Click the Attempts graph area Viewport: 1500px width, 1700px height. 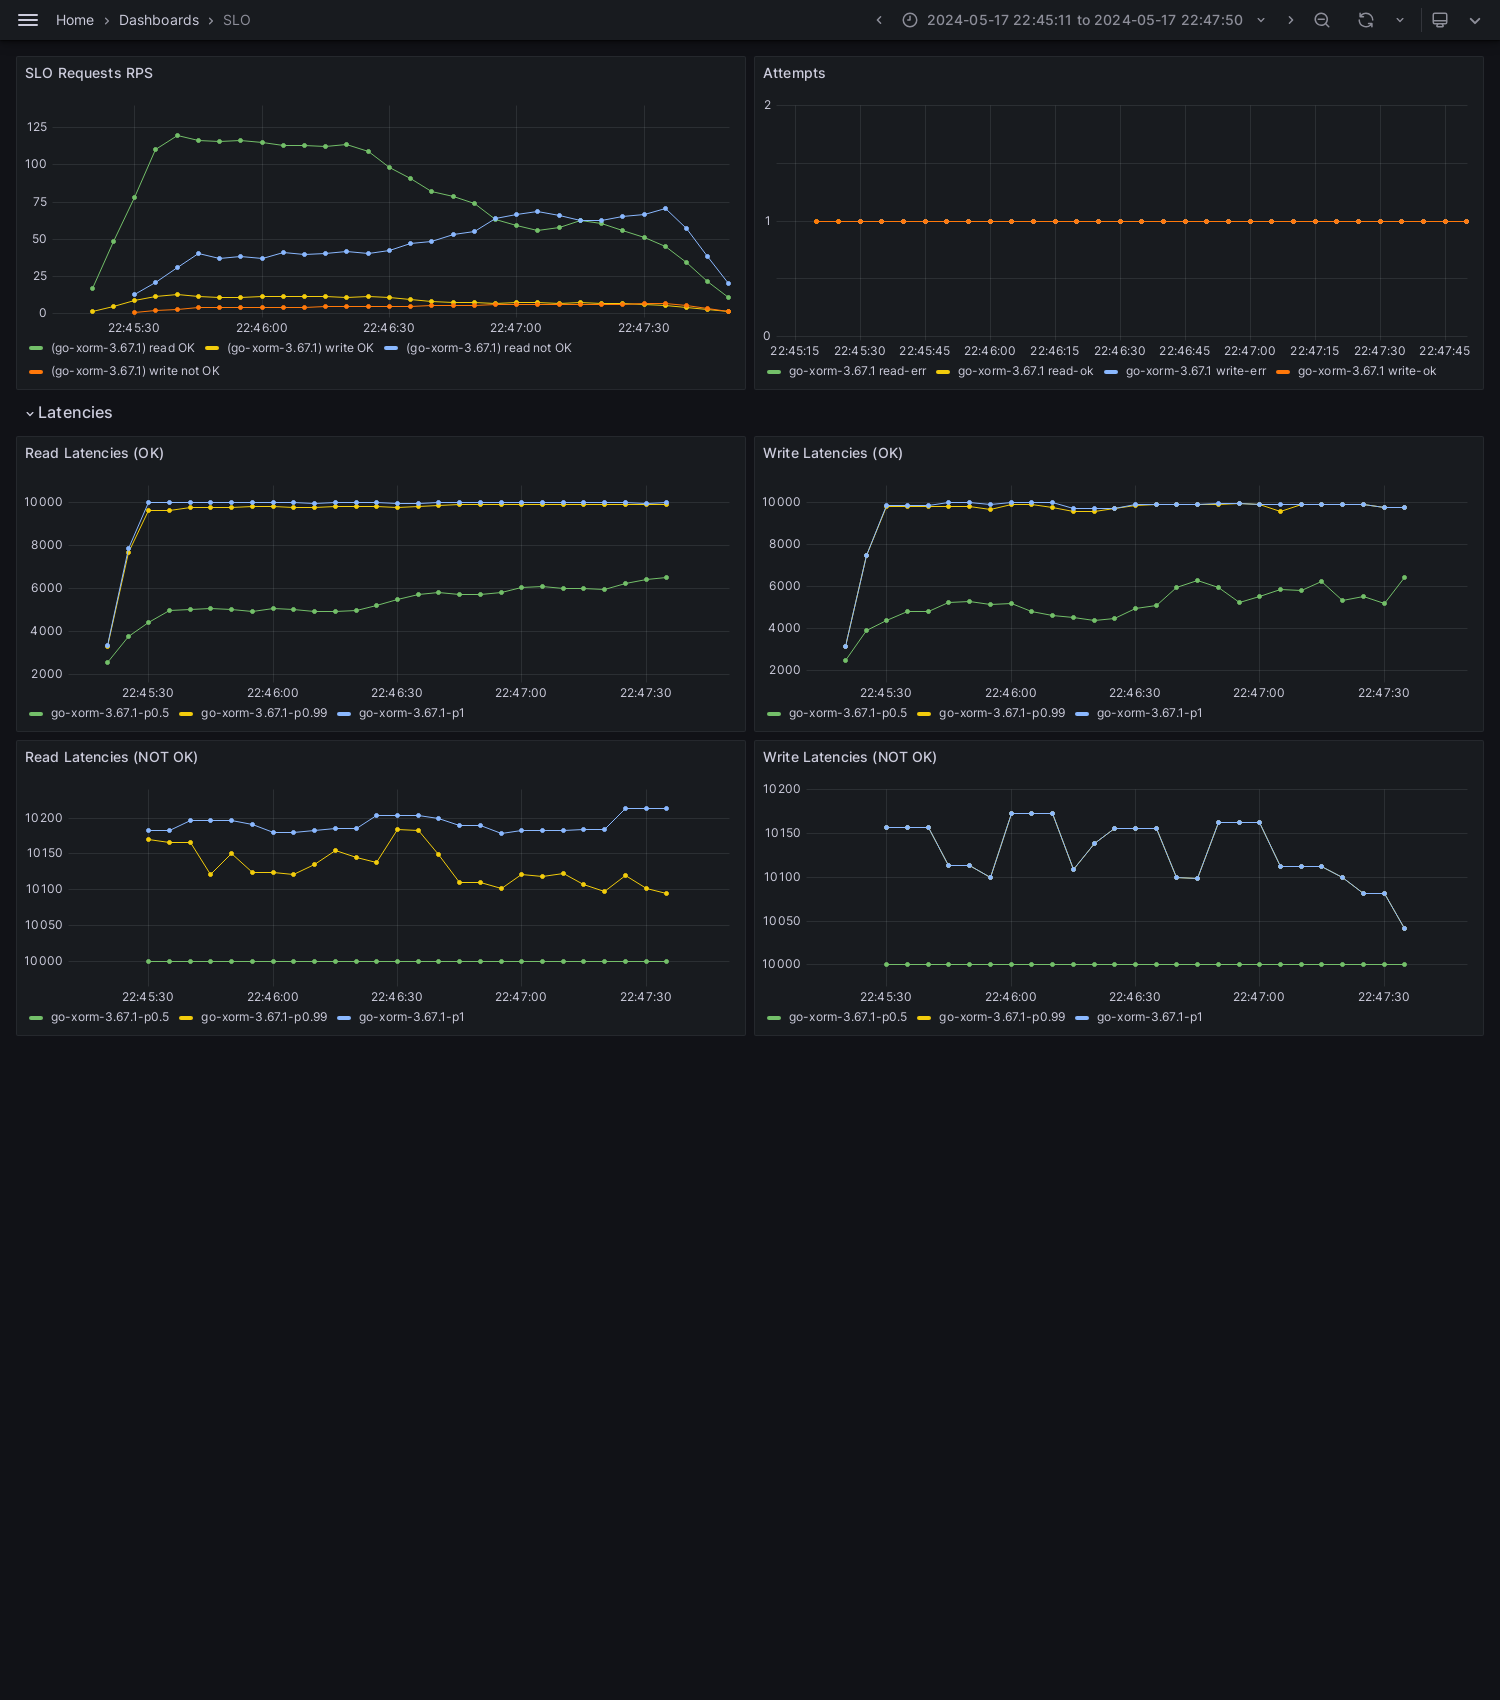coord(1120,220)
